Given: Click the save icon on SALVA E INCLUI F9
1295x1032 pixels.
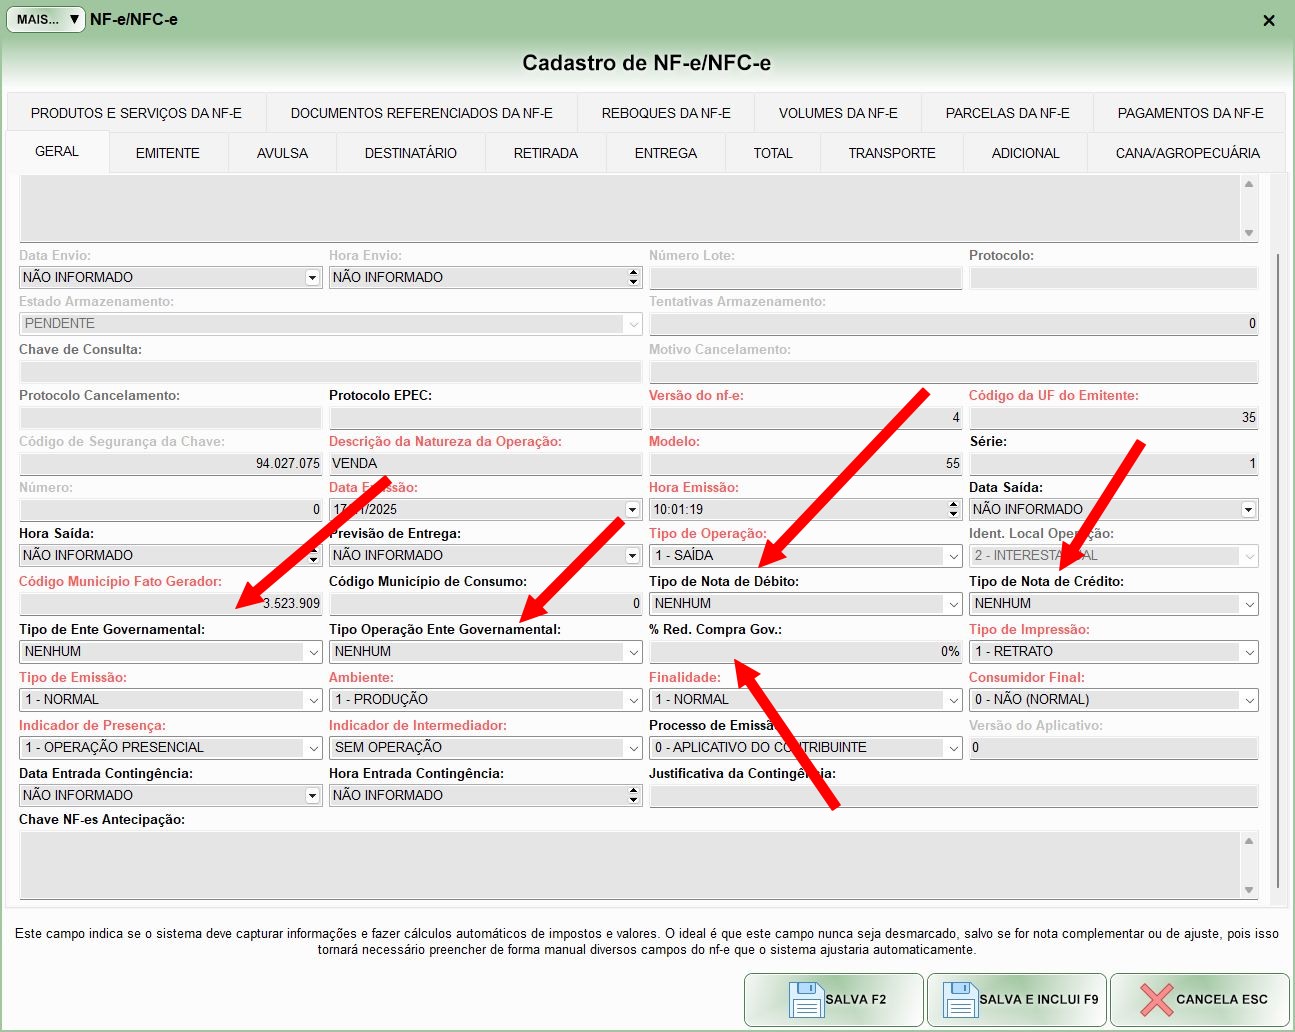Looking at the screenshot, I should tap(960, 999).
